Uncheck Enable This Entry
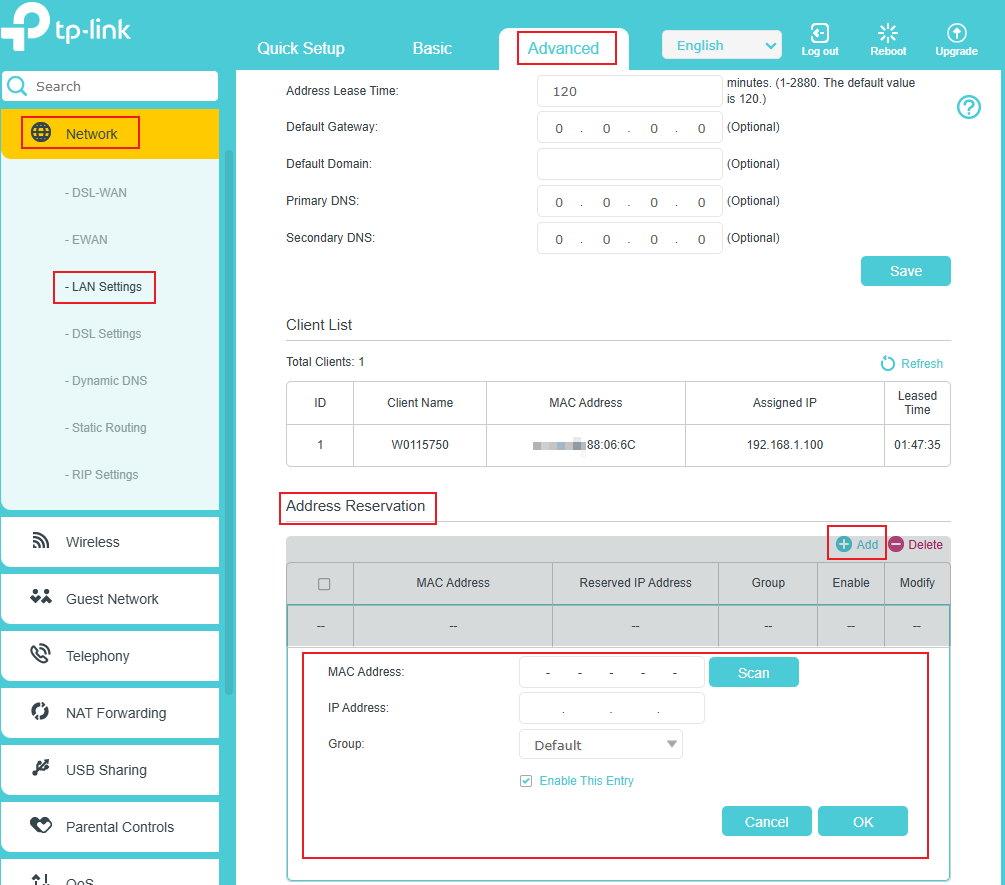 pyautogui.click(x=526, y=780)
